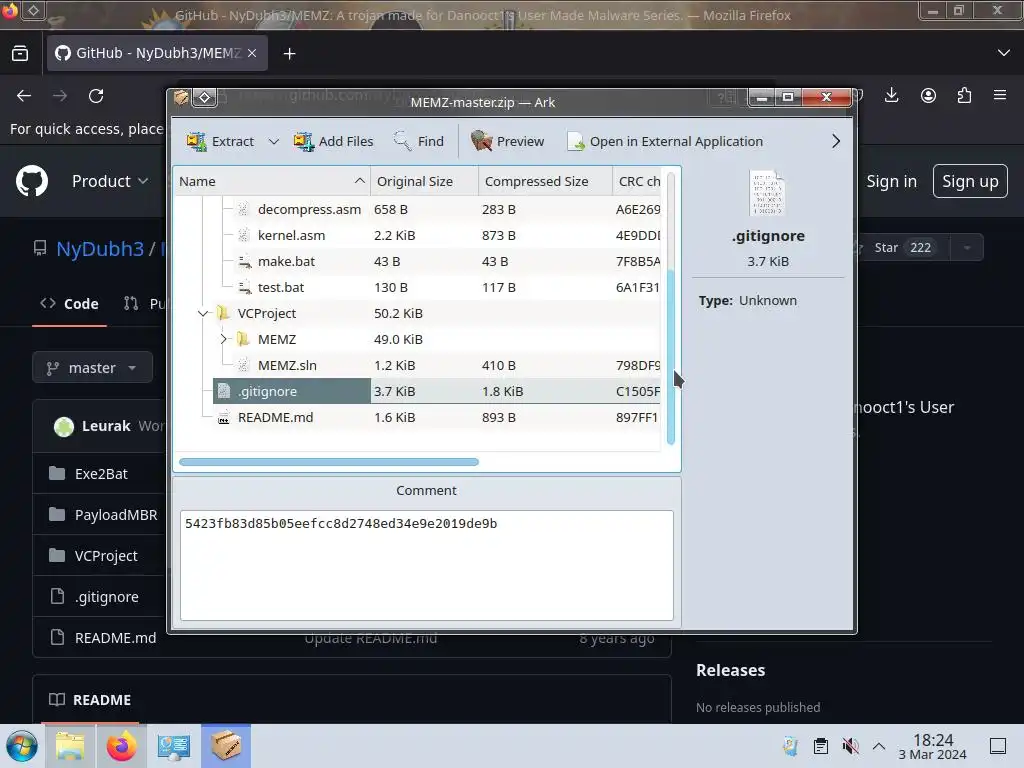The image size is (1024, 768).
Task: Open the VCProject folder on GitHub
Action: pyautogui.click(x=106, y=556)
